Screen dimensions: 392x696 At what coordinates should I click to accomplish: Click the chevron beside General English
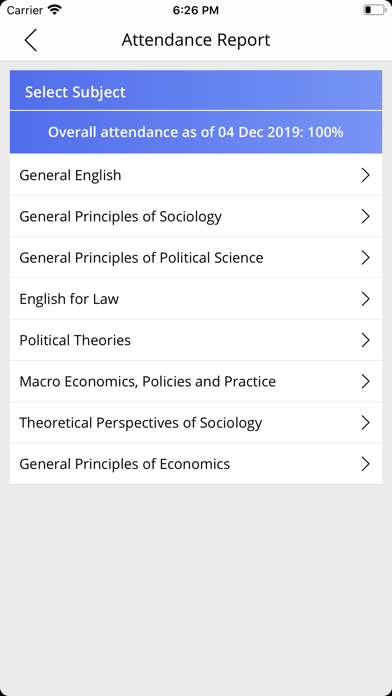pyautogui.click(x=365, y=175)
